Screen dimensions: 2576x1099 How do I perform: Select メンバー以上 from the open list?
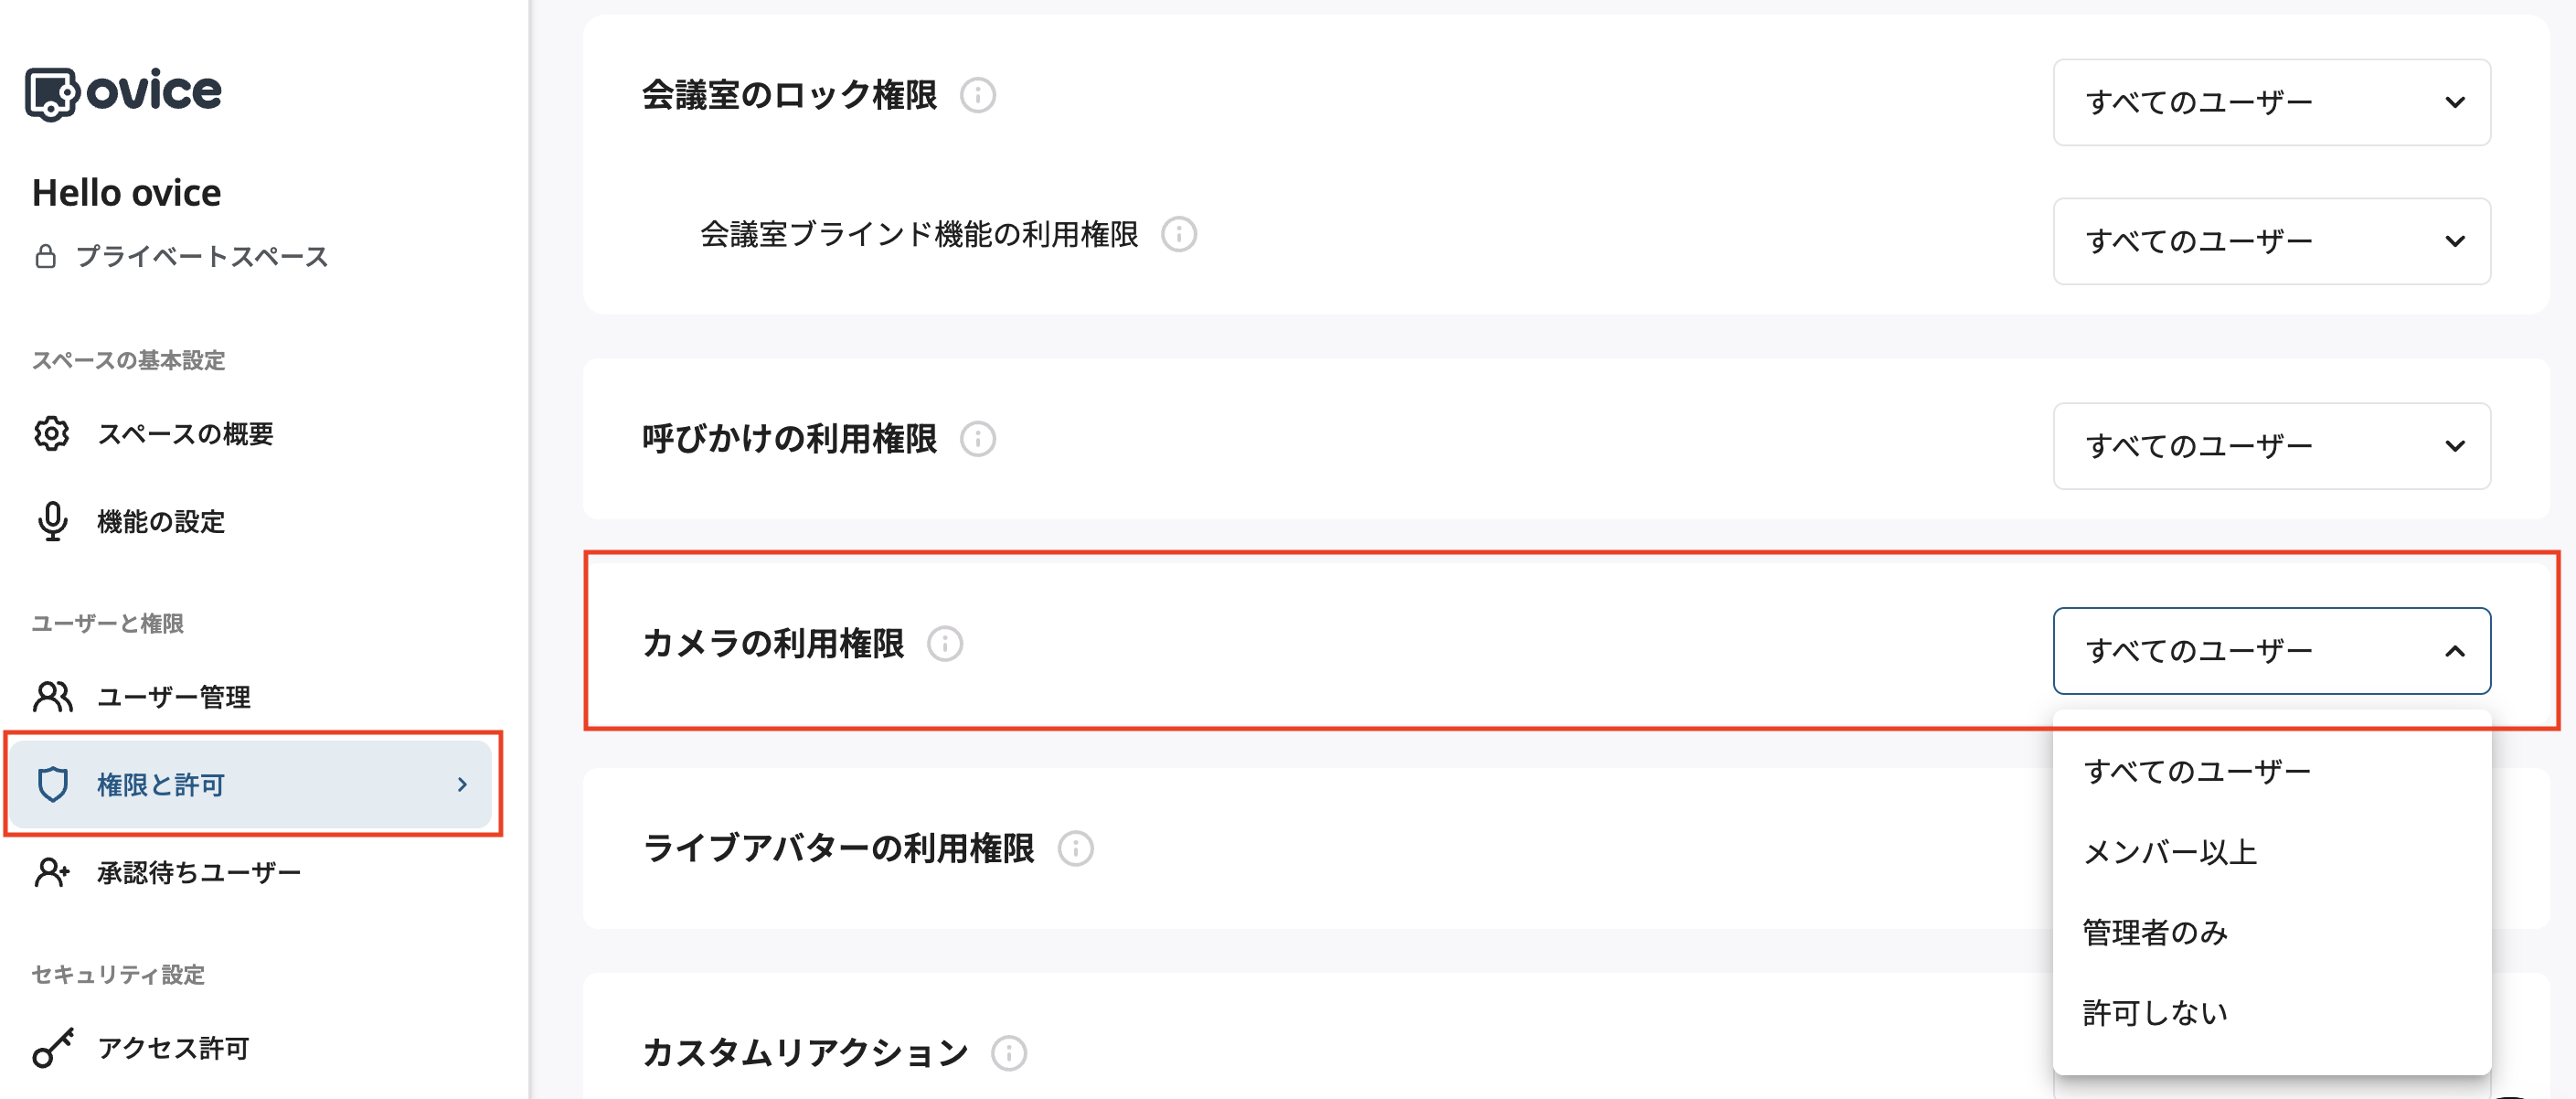(2172, 851)
